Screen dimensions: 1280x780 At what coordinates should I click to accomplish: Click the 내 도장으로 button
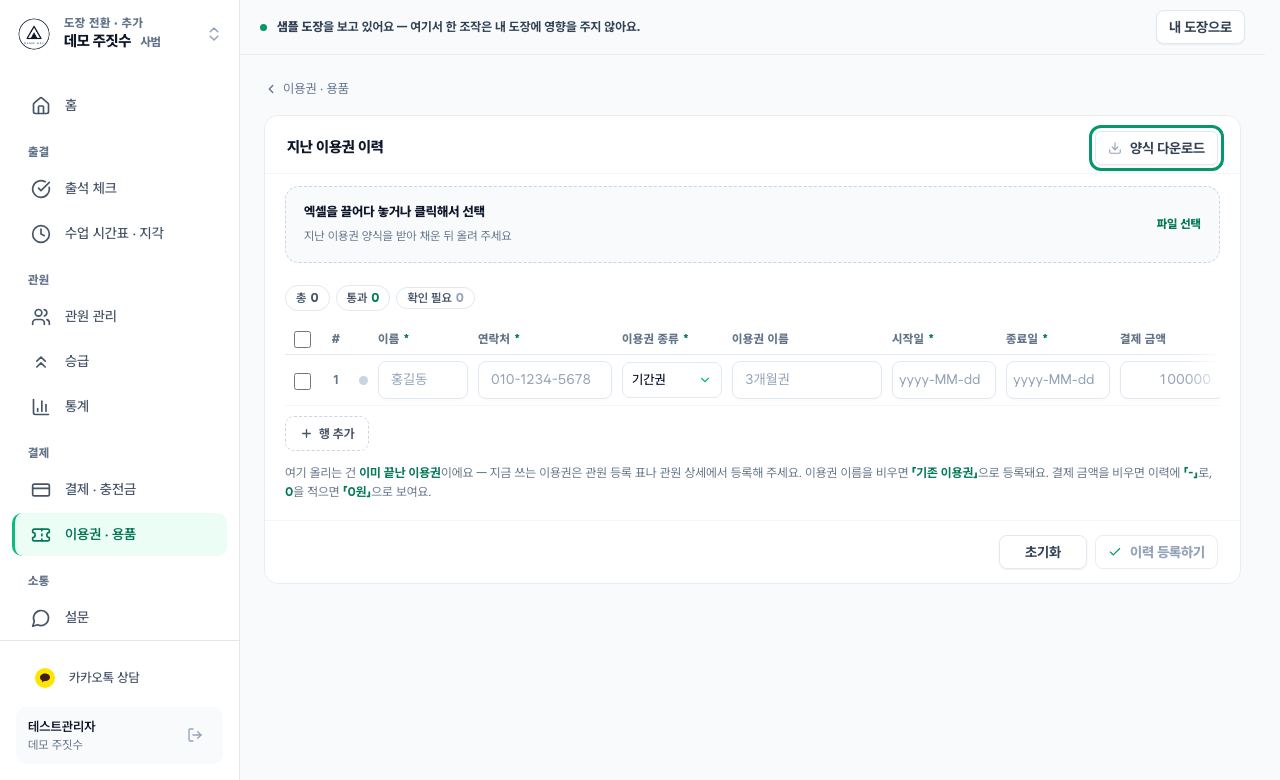1200,27
